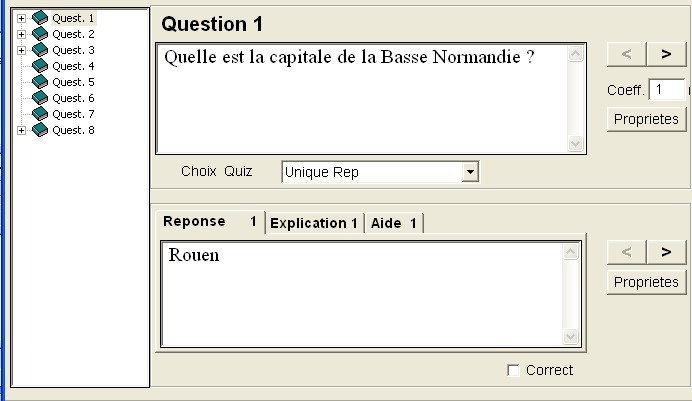
Task: Select the Quest. 1 book icon
Action: tap(40, 18)
